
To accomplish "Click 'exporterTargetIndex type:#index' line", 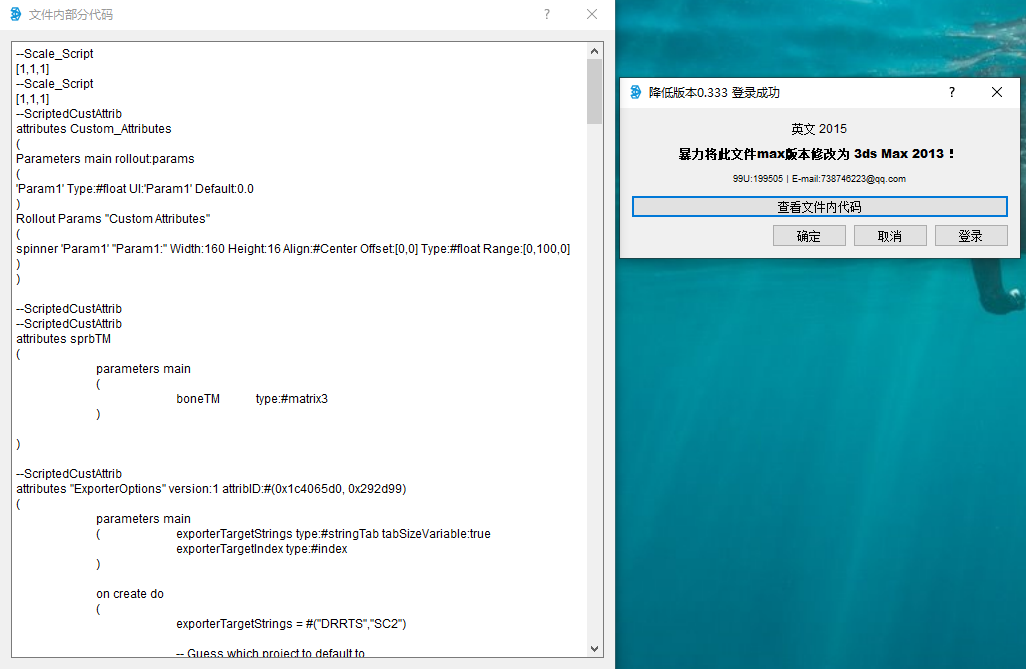I will click(262, 549).
